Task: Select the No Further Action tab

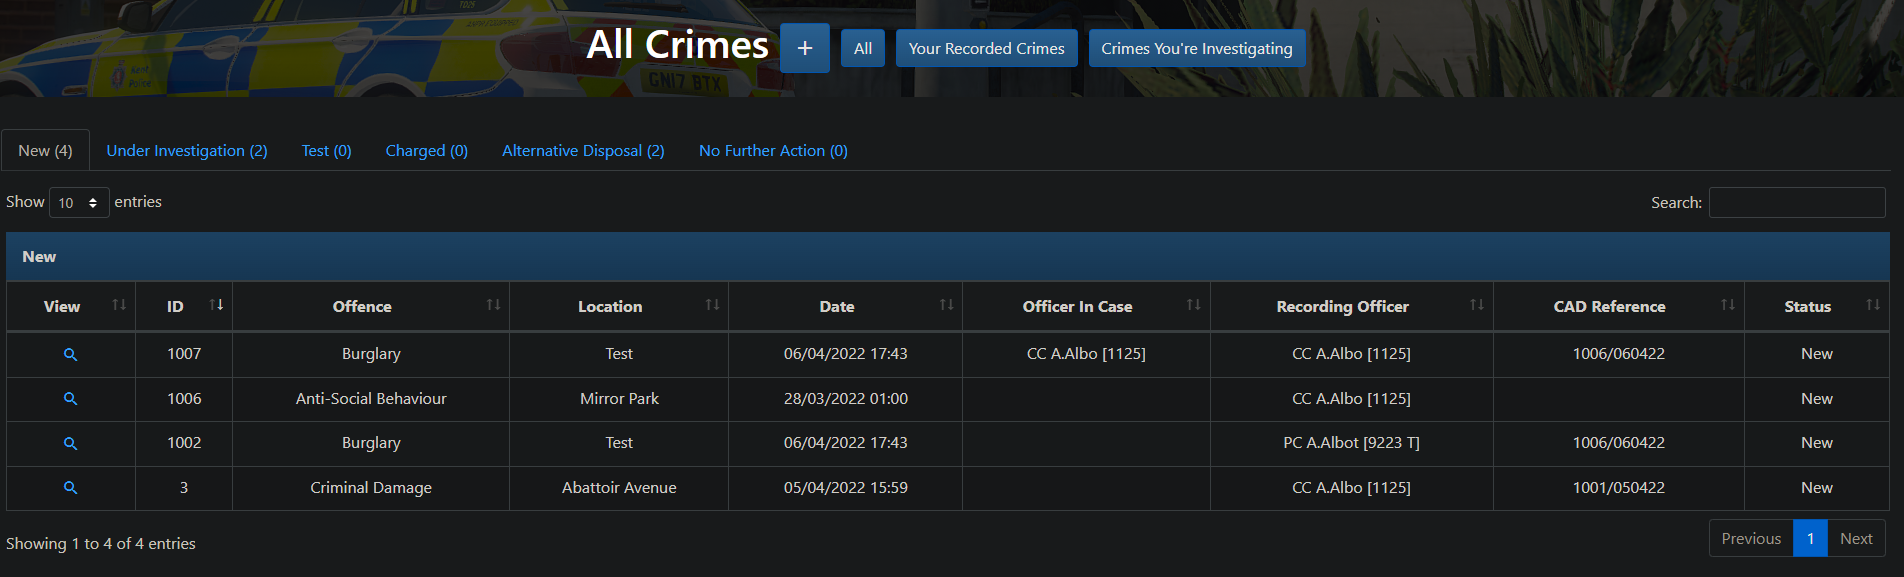Action: pyautogui.click(x=773, y=151)
